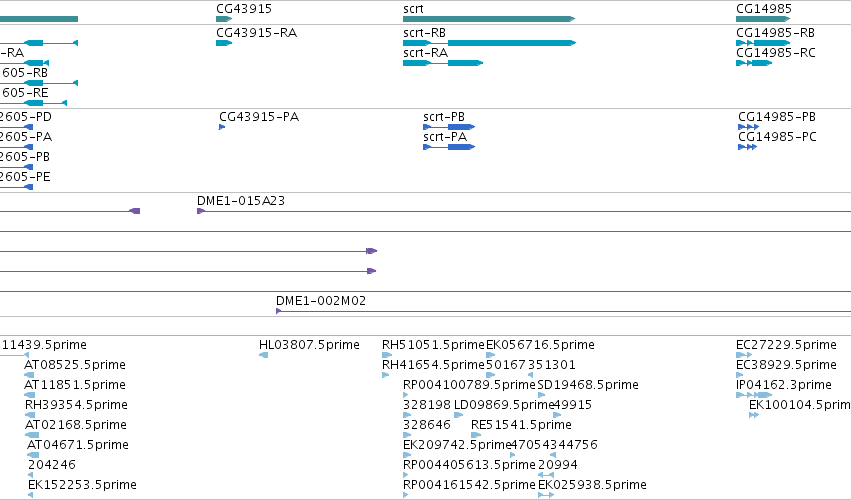Select scrt-PB protein feature
The width and height of the screenshot is (851, 500).
pyautogui.click(x=449, y=127)
